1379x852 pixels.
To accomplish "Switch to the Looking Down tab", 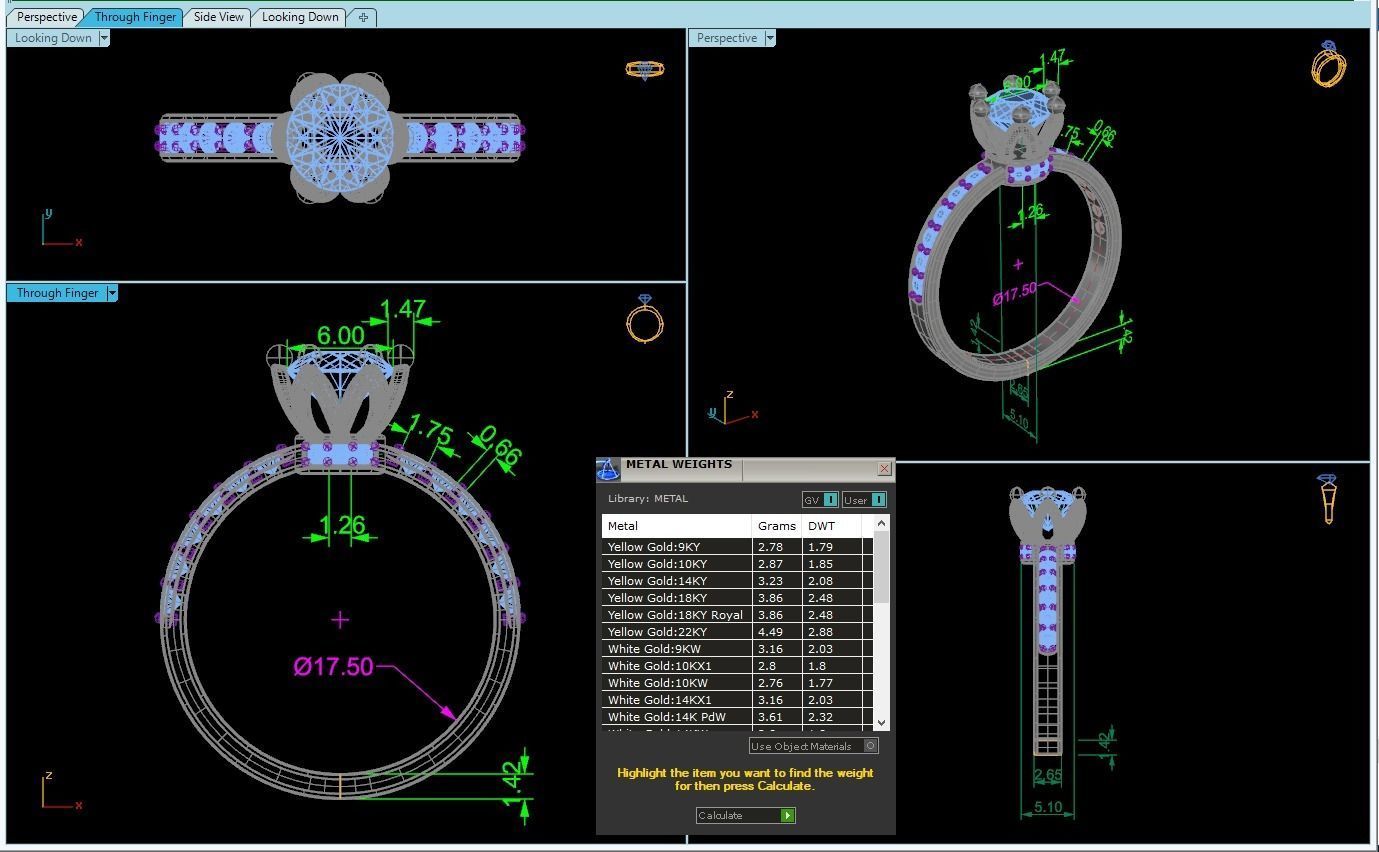I will point(300,17).
